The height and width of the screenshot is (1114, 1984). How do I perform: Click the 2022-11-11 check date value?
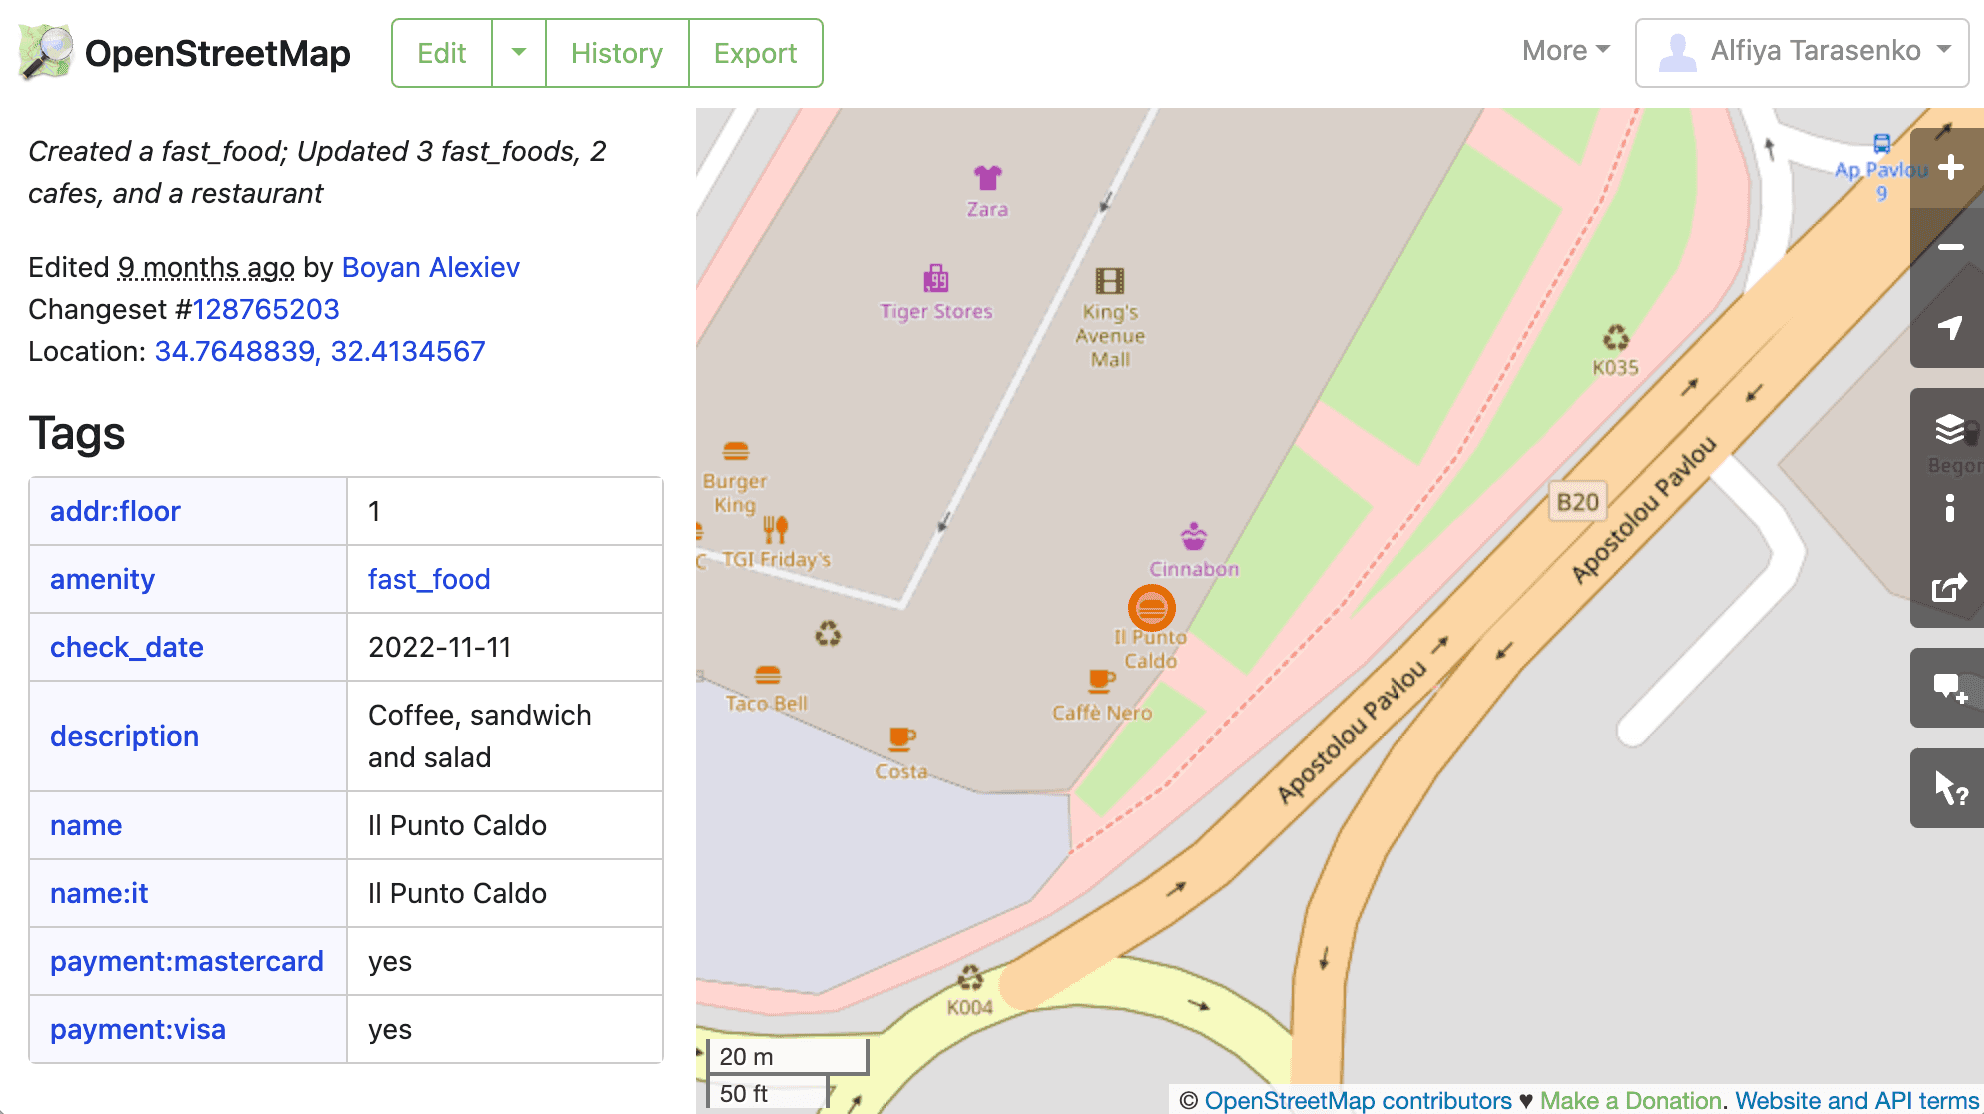[x=440, y=647]
